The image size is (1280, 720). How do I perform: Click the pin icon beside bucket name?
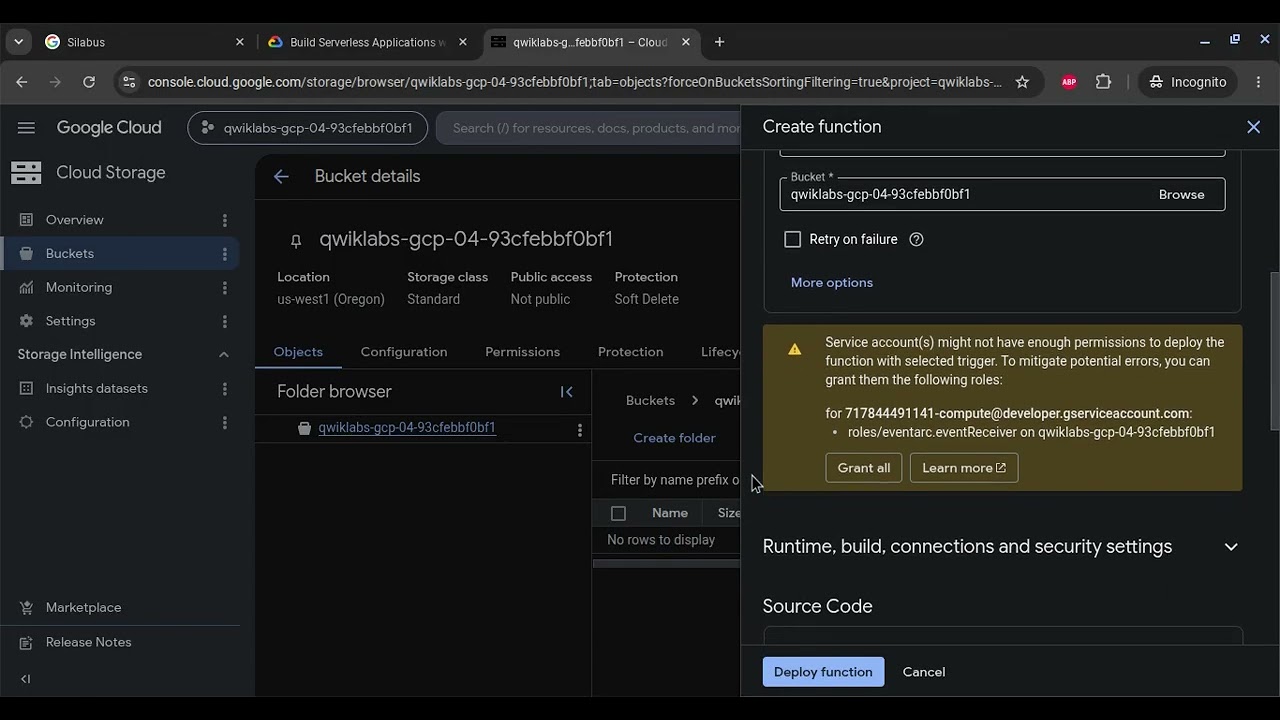tap(295, 241)
